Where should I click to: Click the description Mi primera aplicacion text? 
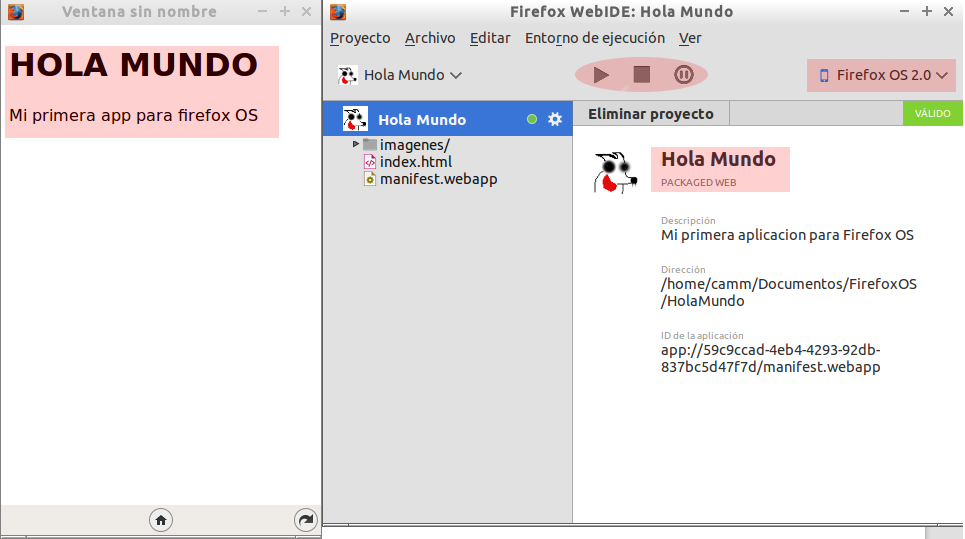click(x=787, y=235)
